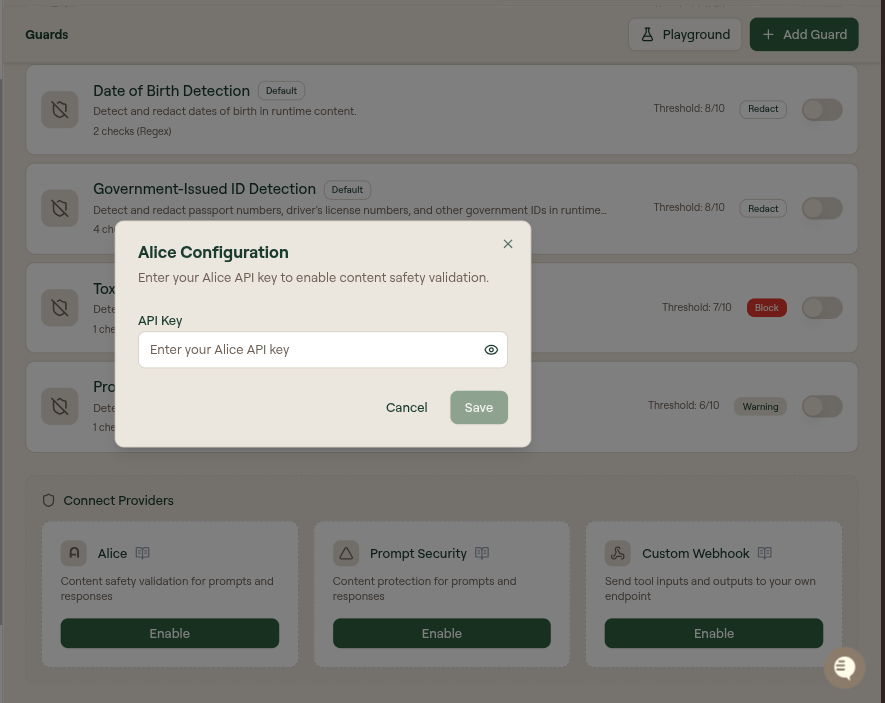The image size is (885, 703).
Task: Click the Redact badge for Date of Birth Detection
Action: 763,109
